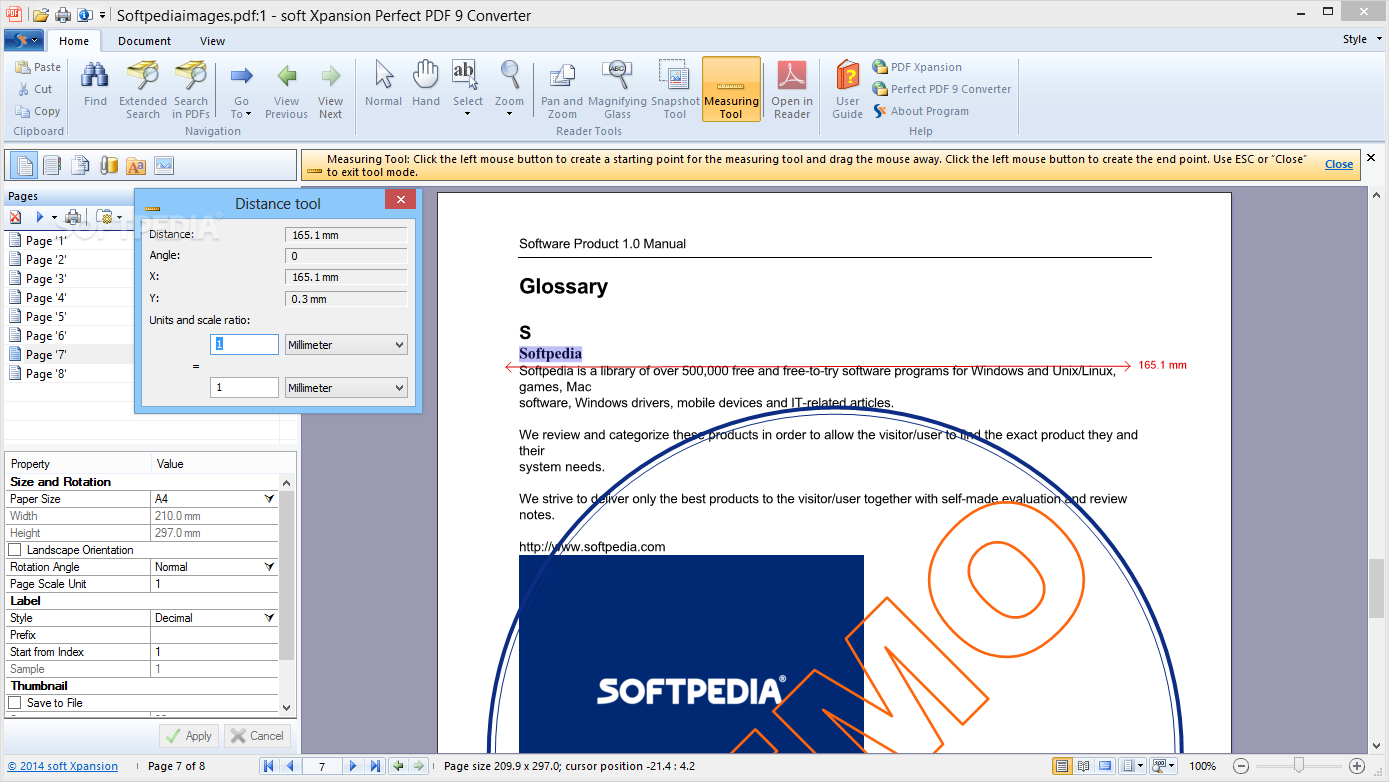Open Perfect PDF 9 Converter help
The height and width of the screenshot is (782, 1389).
(x=942, y=89)
